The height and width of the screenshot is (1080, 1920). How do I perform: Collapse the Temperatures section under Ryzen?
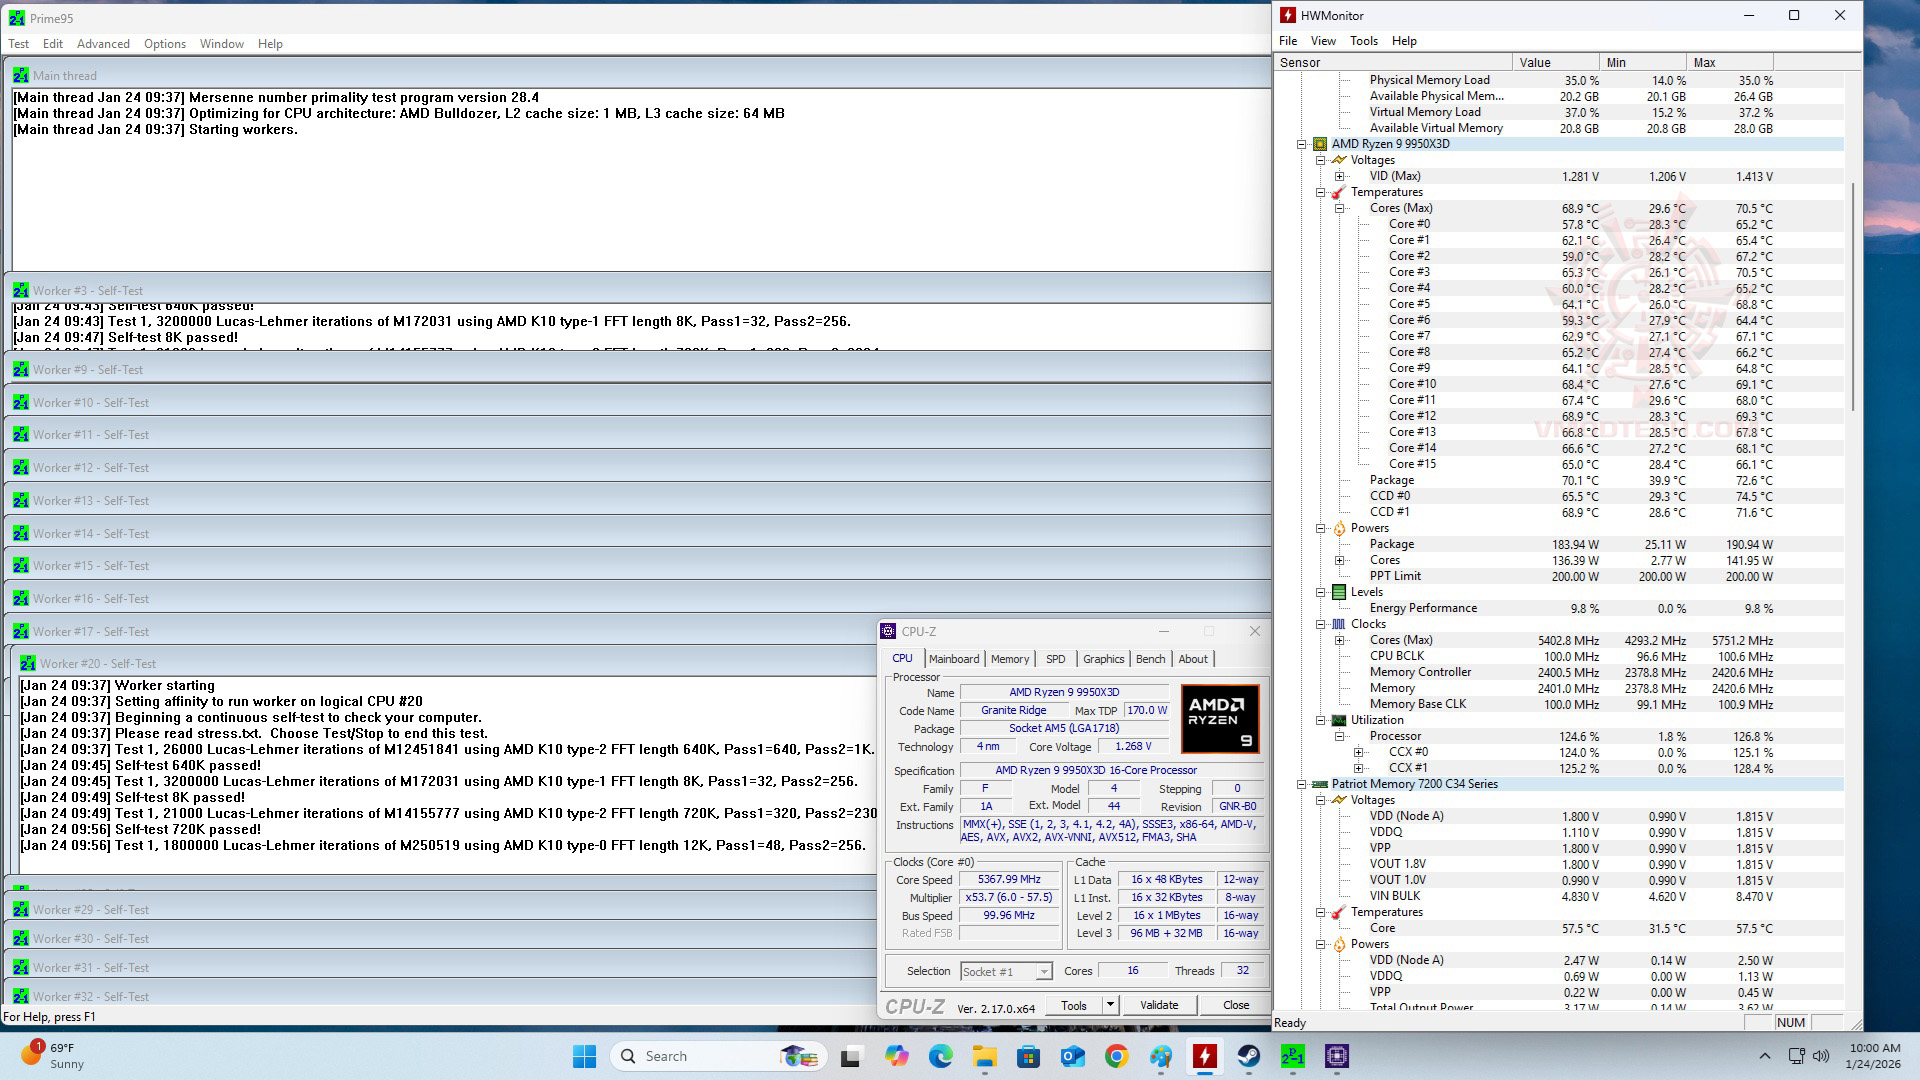click(1321, 192)
